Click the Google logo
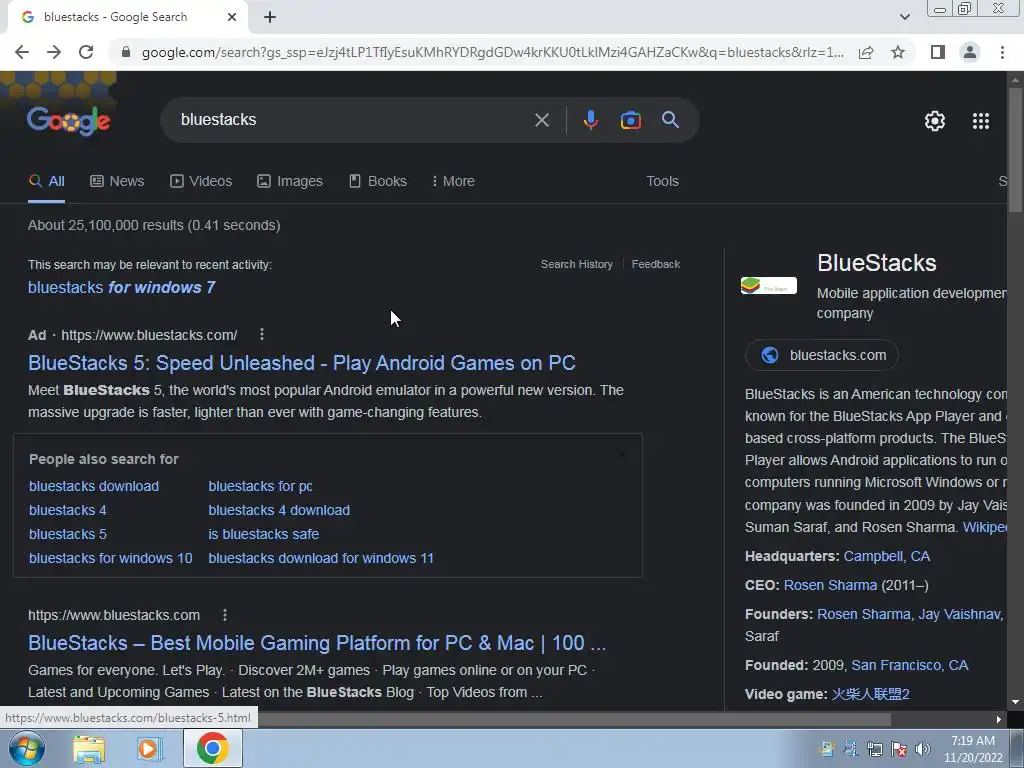This screenshot has width=1024, height=768. click(x=69, y=121)
